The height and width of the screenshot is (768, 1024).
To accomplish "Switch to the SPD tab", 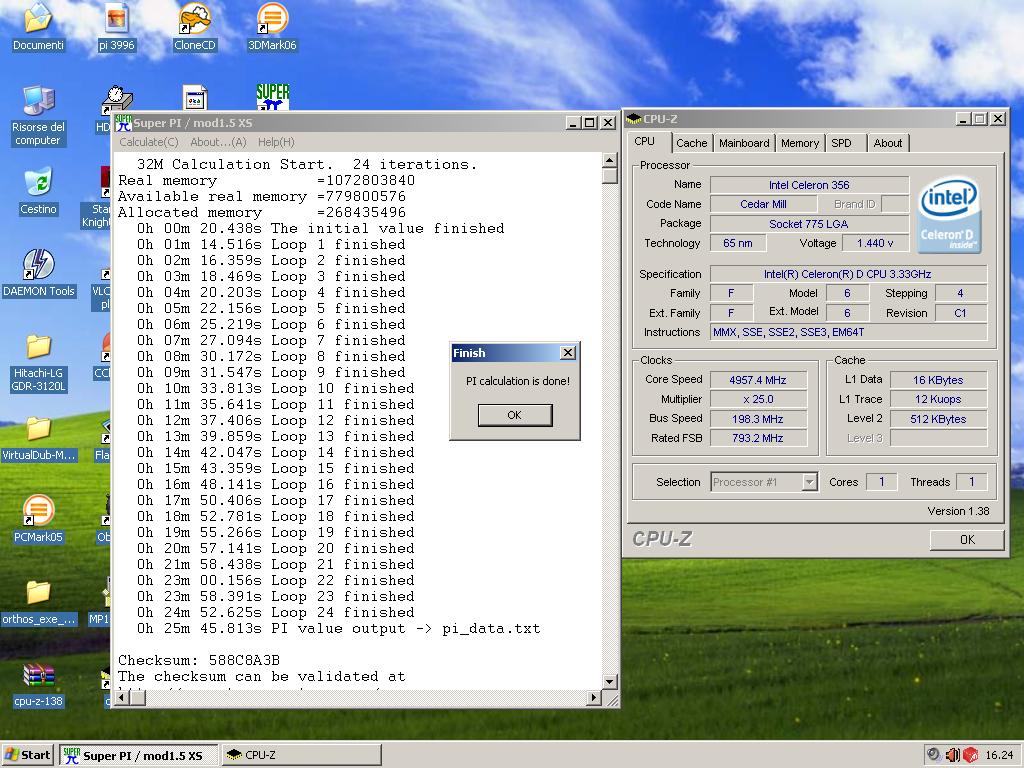I will [x=842, y=143].
